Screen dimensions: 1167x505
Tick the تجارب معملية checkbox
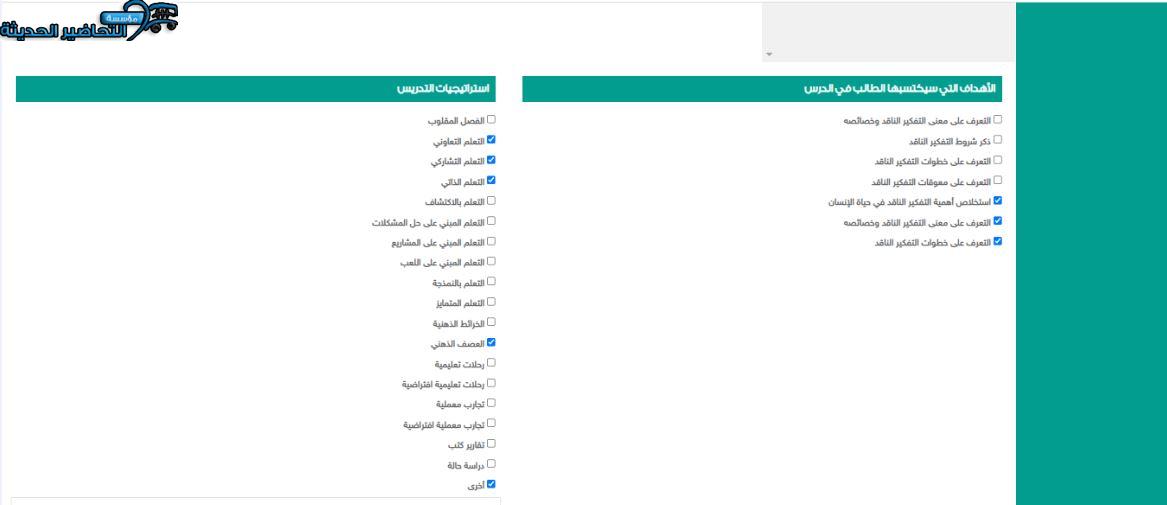491,403
